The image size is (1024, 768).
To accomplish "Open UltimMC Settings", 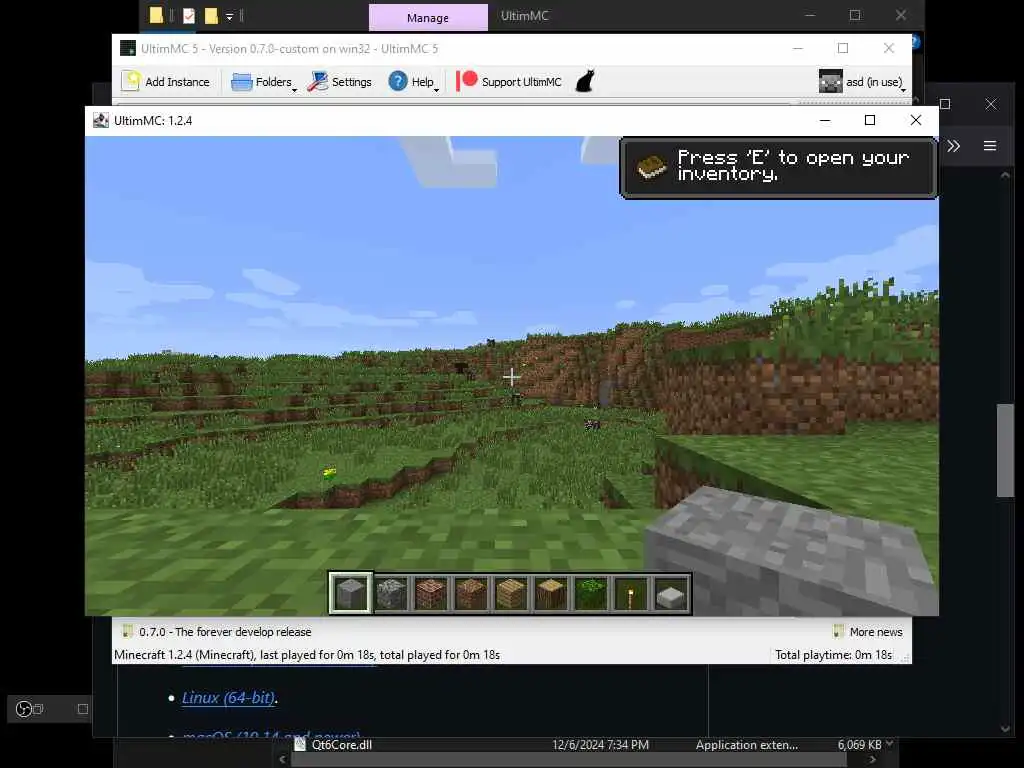I will pyautogui.click(x=340, y=82).
